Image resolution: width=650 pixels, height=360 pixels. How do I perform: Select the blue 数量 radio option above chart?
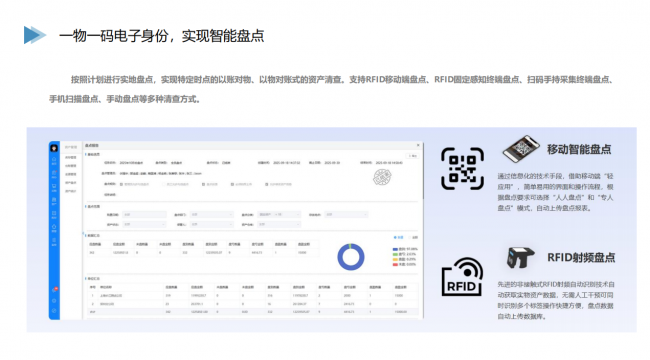tap(398, 238)
